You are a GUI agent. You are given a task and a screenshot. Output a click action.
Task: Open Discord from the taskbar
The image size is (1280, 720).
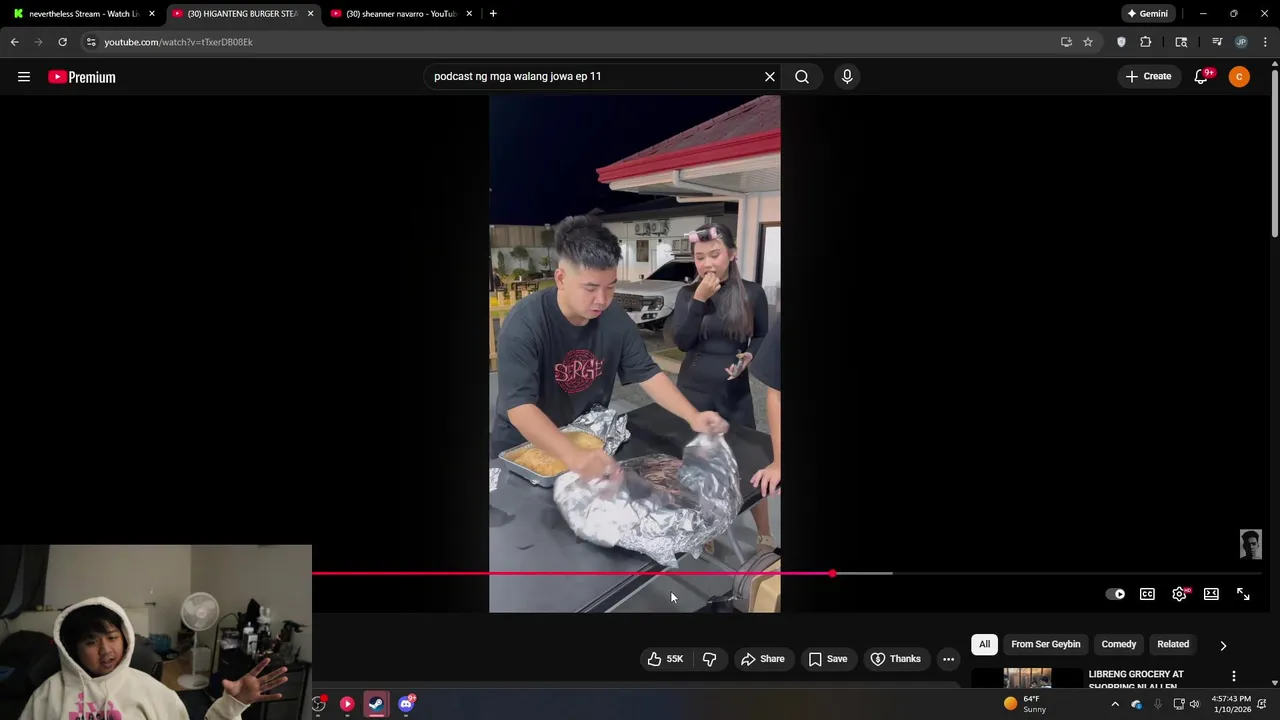tap(406, 704)
